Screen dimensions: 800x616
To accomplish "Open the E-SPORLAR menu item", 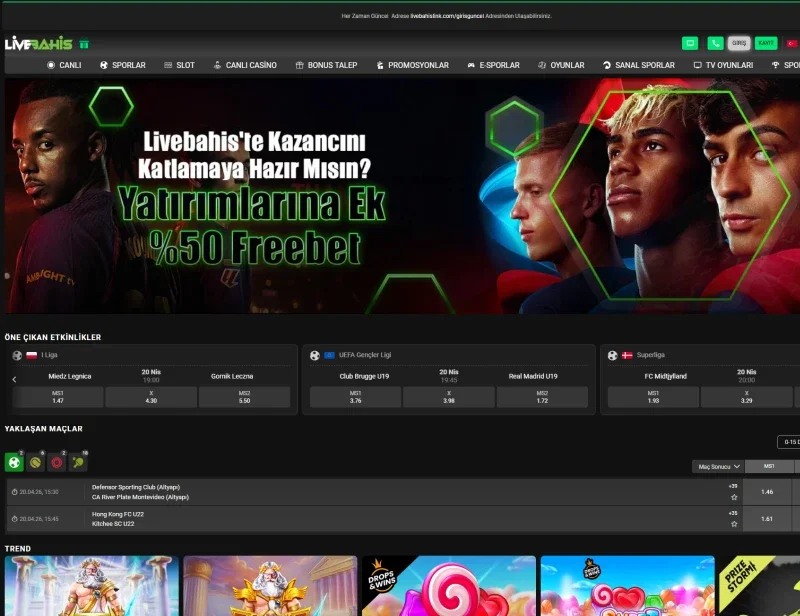I will pyautogui.click(x=493, y=65).
